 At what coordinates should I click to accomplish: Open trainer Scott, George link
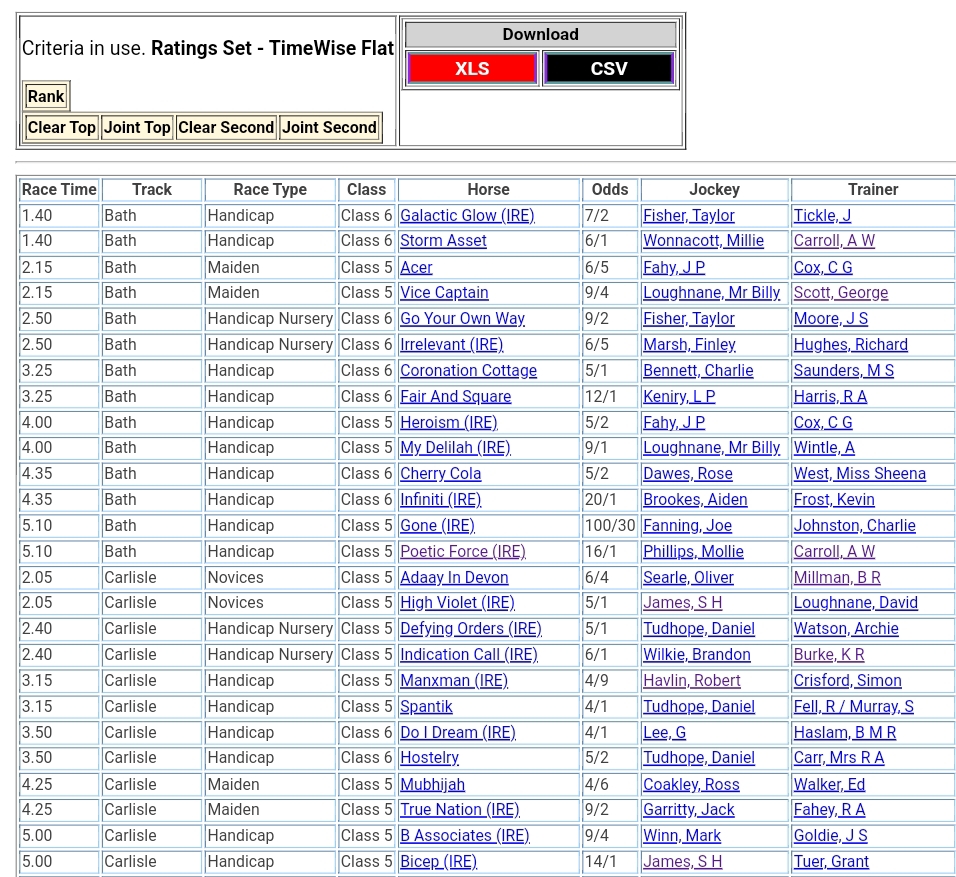pyautogui.click(x=840, y=293)
